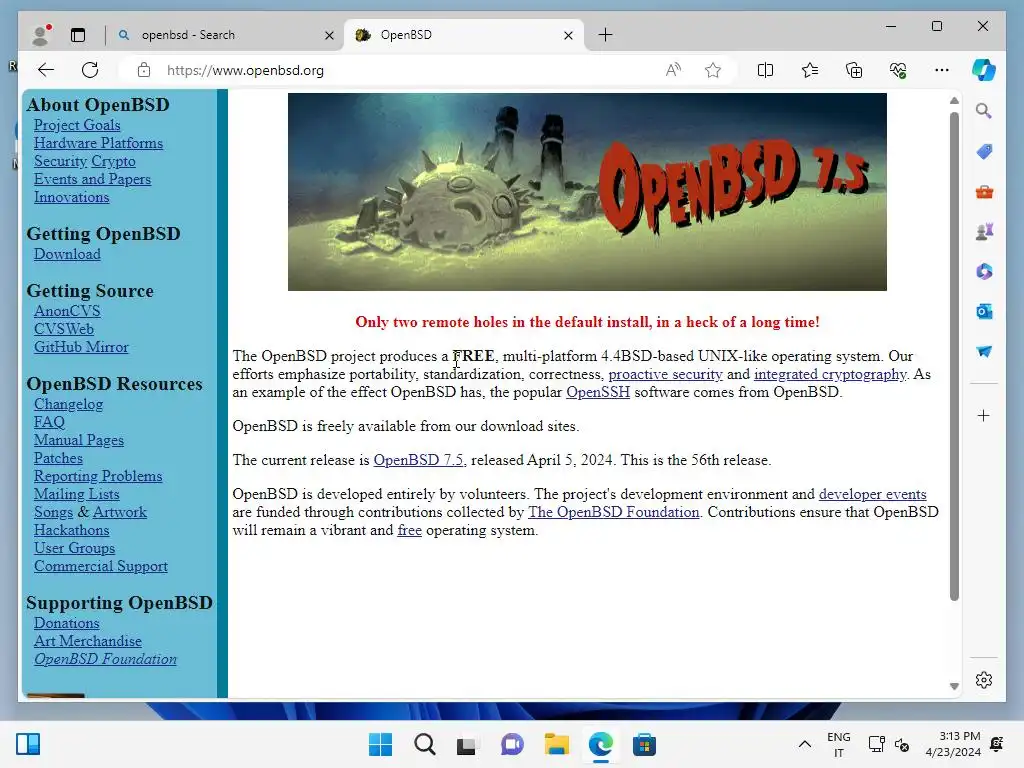1024x768 pixels.
Task: Click the OpenBSD 7.5 banner image
Action: pos(587,192)
